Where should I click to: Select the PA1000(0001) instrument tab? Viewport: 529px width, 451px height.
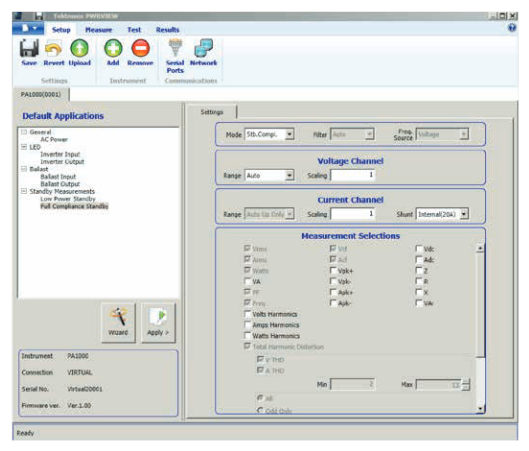[41, 94]
